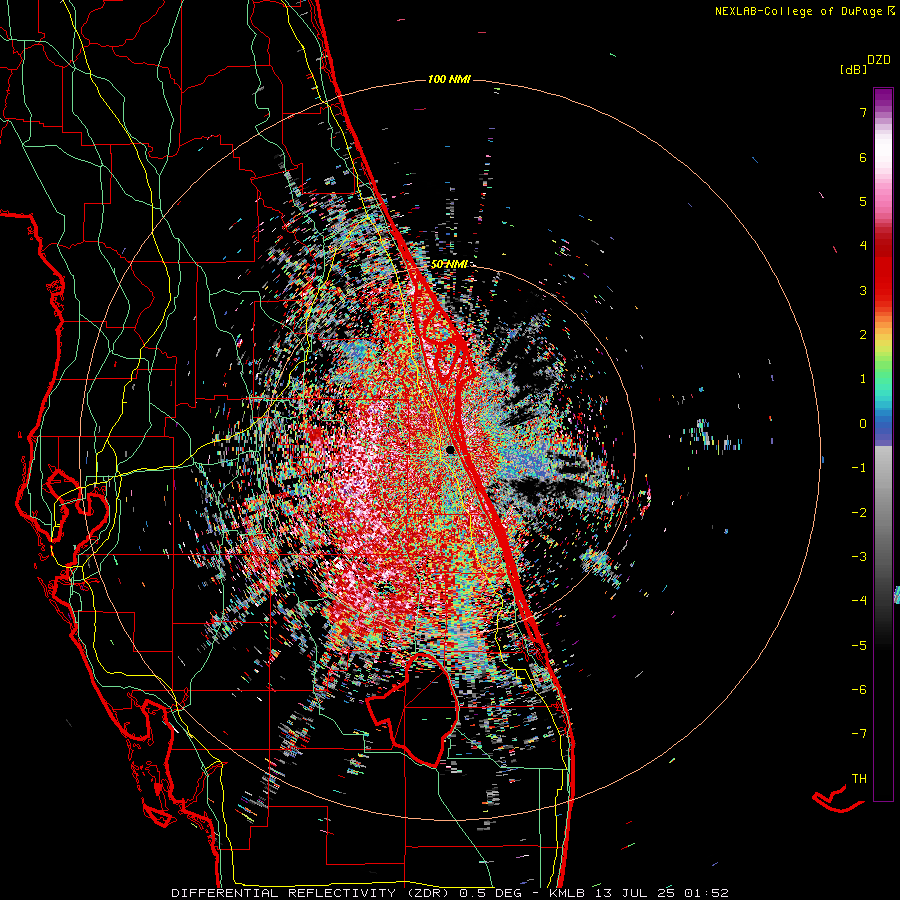Click the black KMLB radar site dot
900x900 pixels.
click(451, 450)
